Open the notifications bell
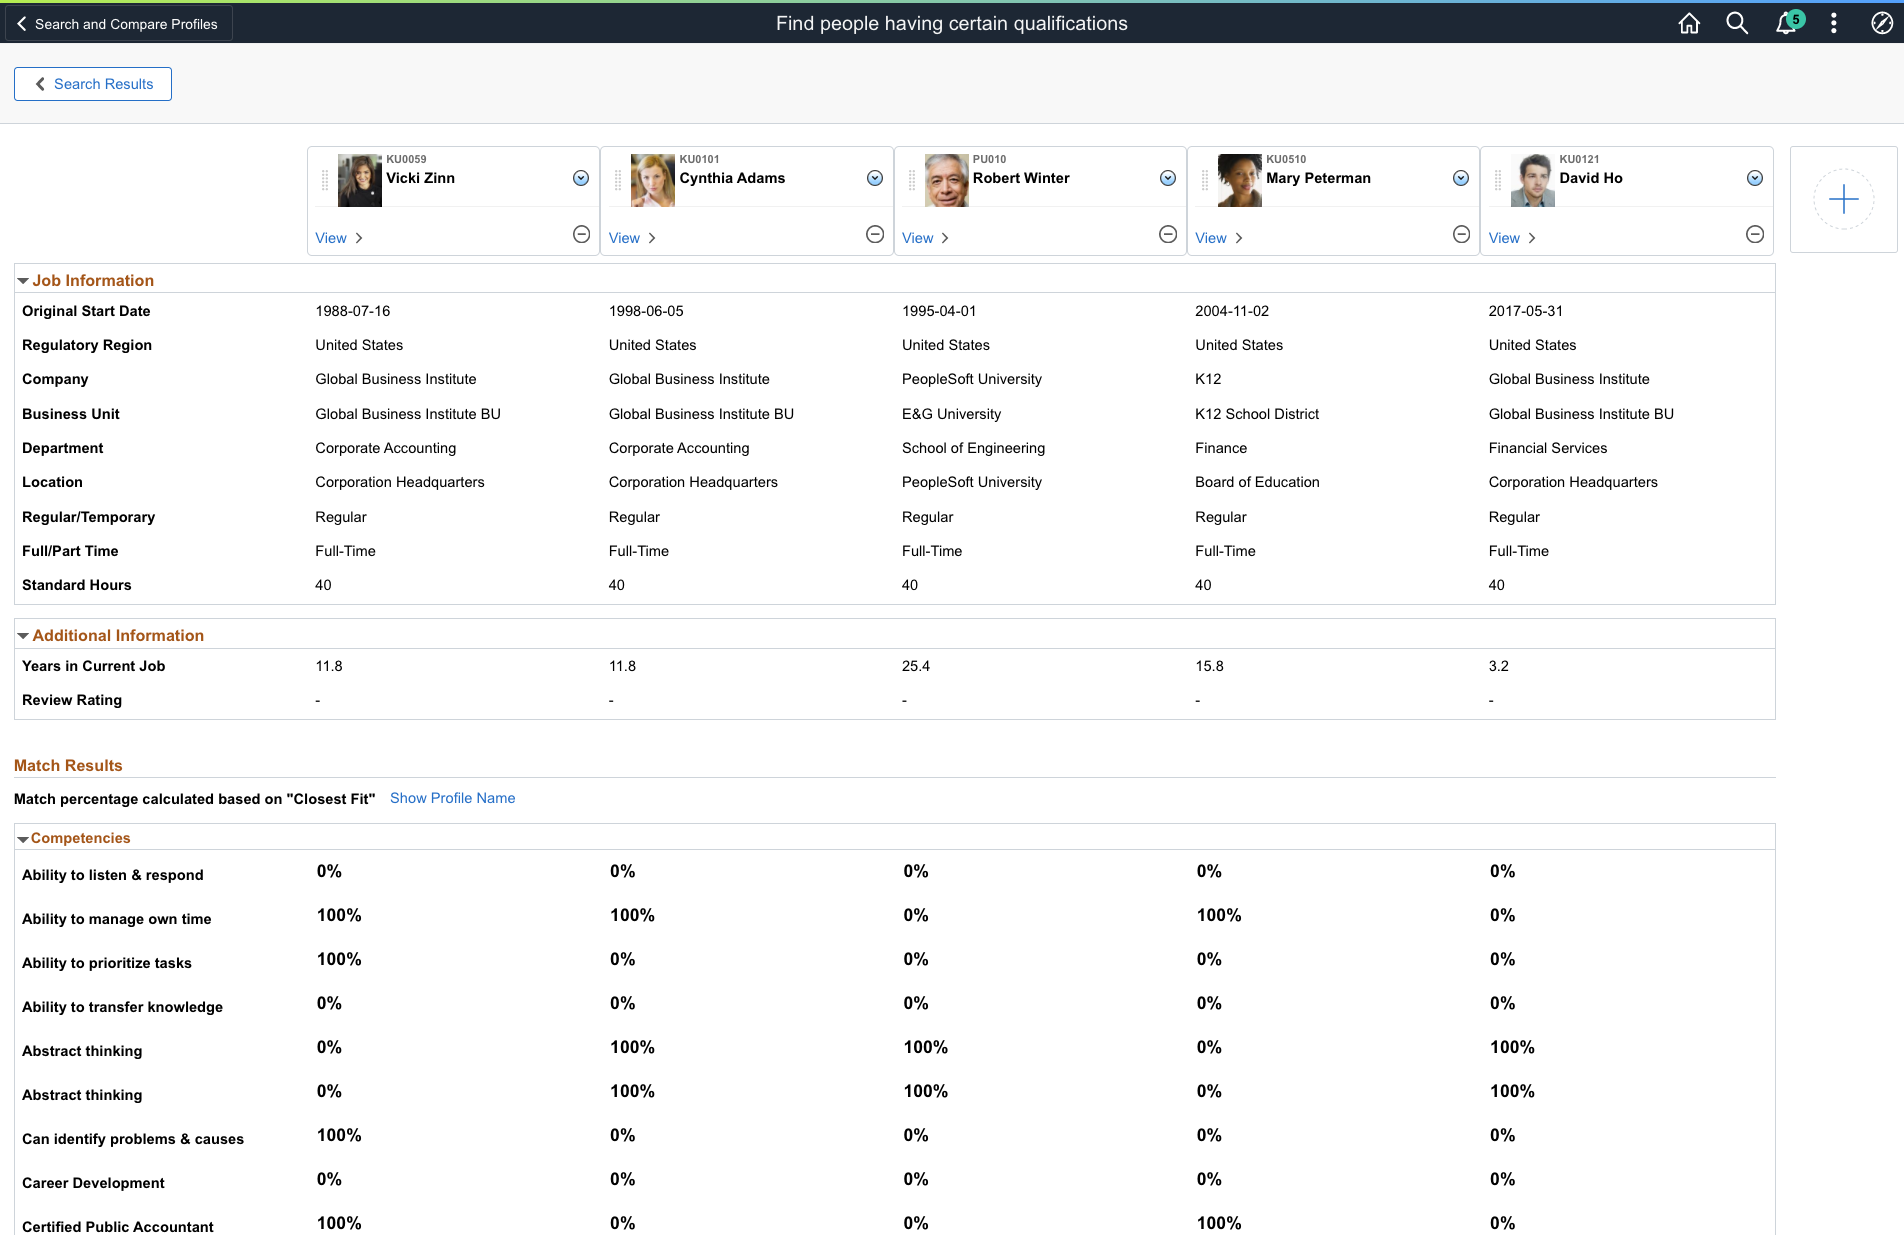1904x1235 pixels. click(x=1786, y=23)
